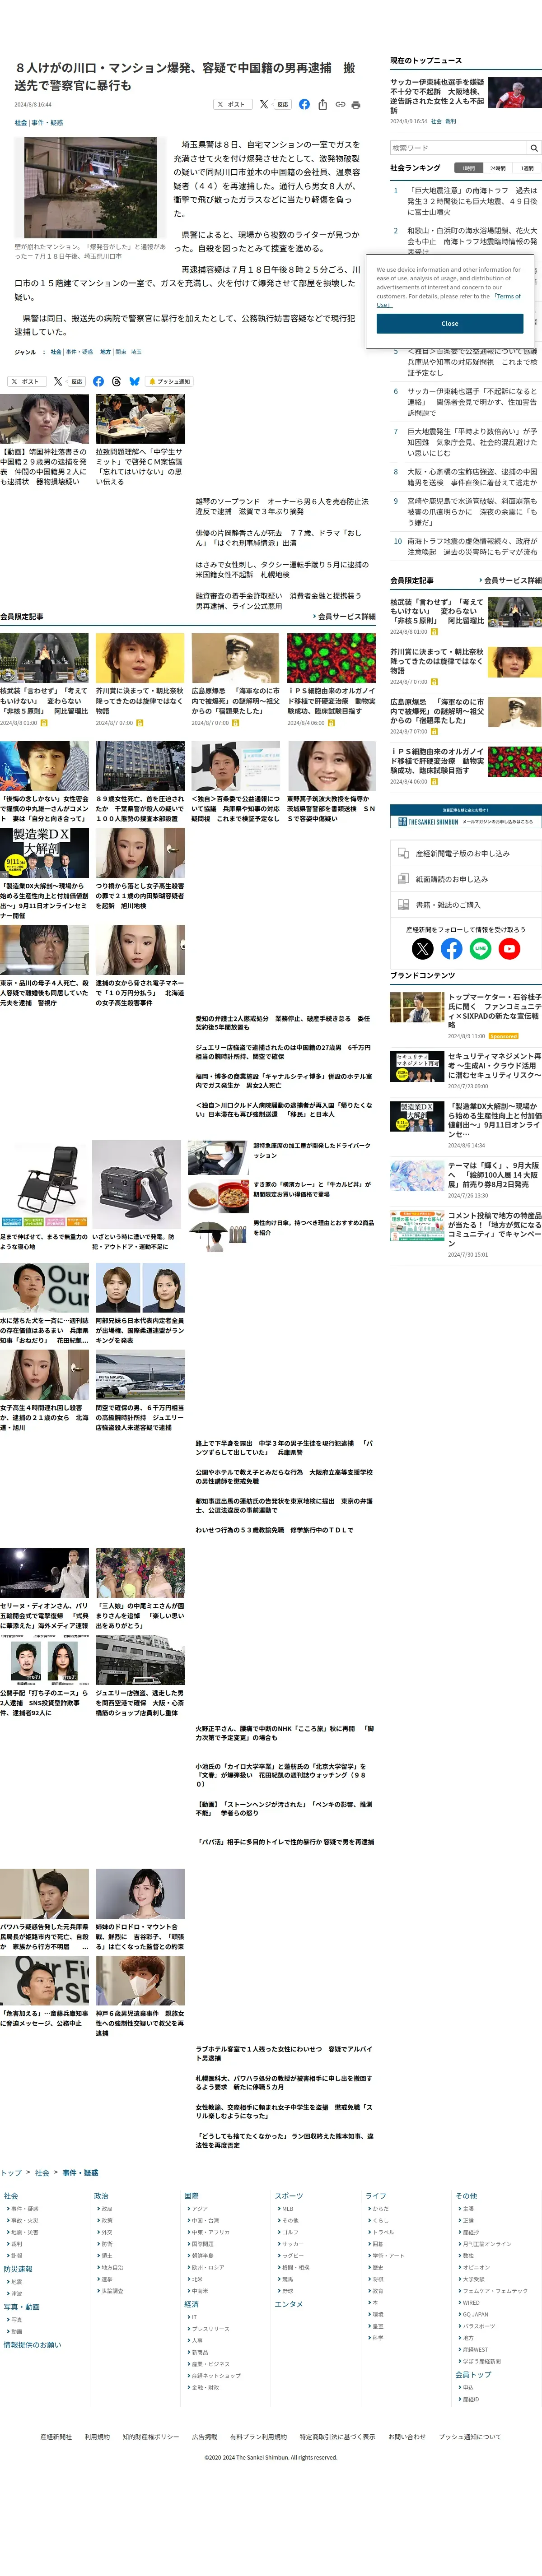Click the 反応 button below the article
The width and height of the screenshot is (542, 2576).
tap(76, 381)
